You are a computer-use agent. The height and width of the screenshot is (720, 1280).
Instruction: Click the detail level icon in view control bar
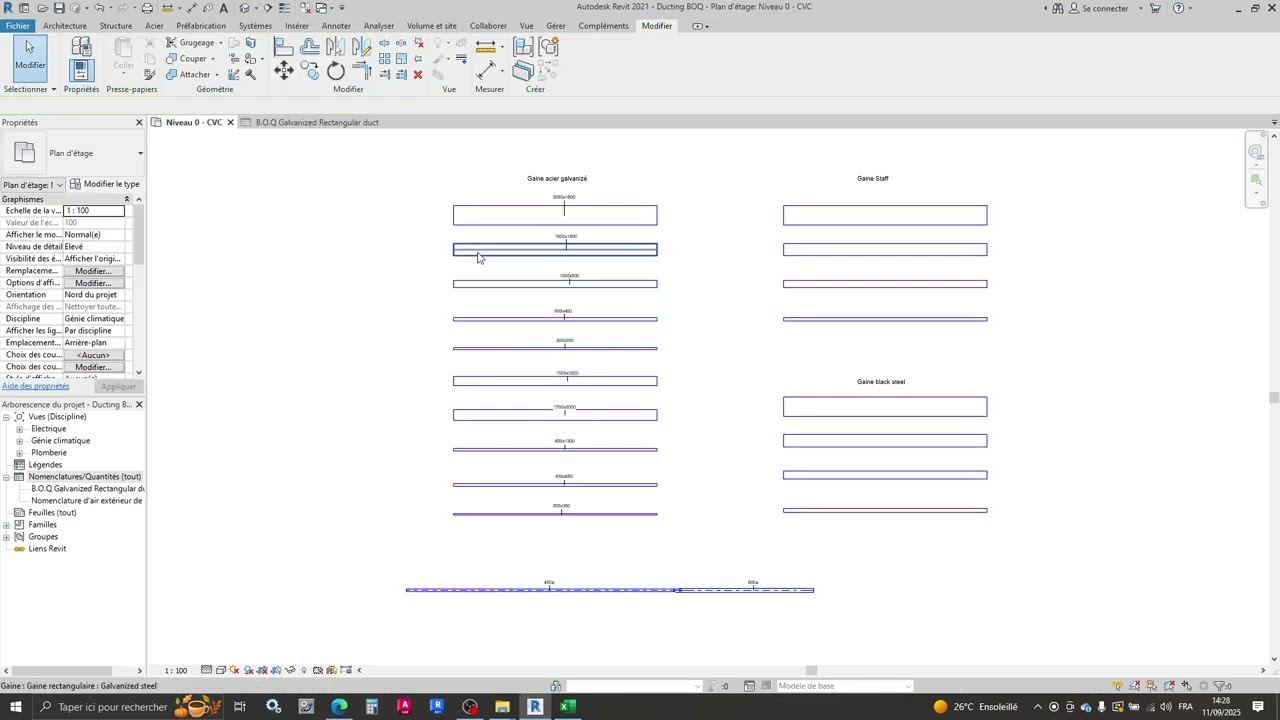click(x=207, y=670)
